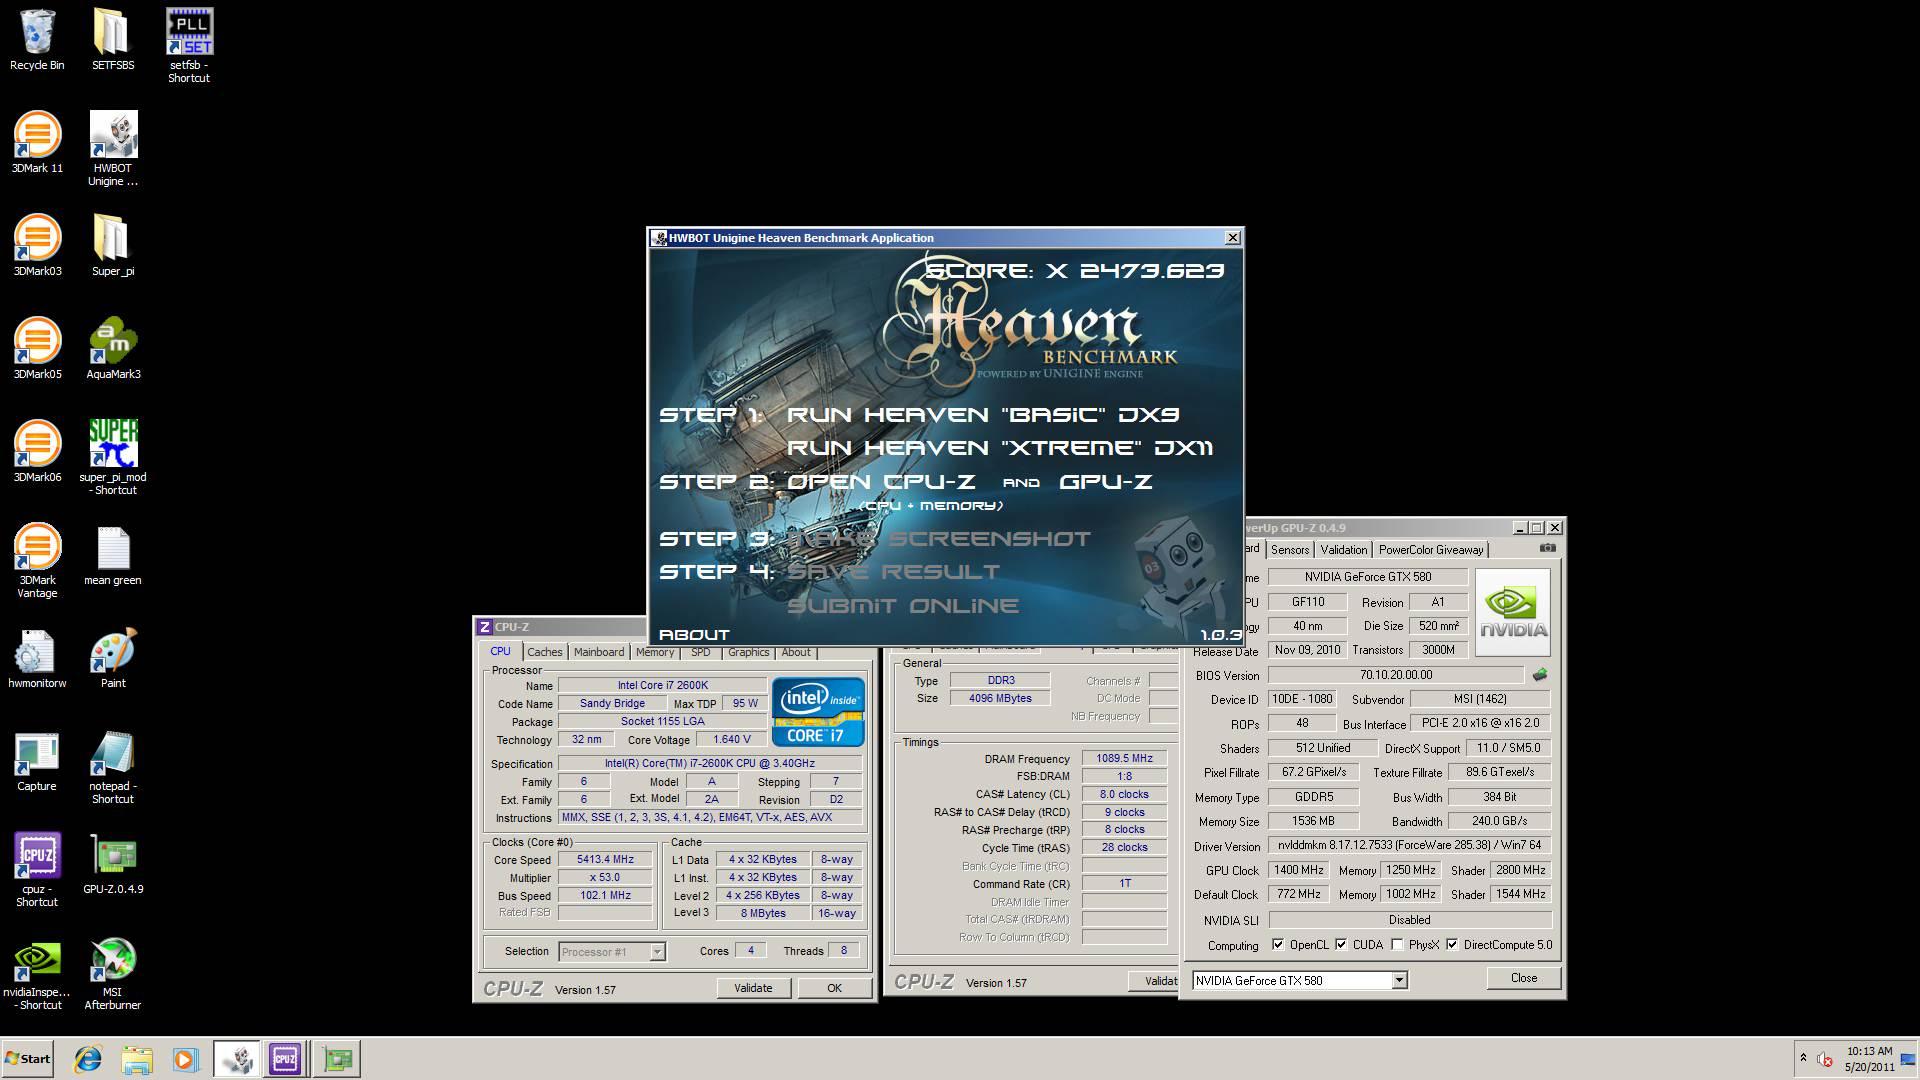Click Submit Online in Heaven app
Screen dimensions: 1920x1080
point(903,606)
